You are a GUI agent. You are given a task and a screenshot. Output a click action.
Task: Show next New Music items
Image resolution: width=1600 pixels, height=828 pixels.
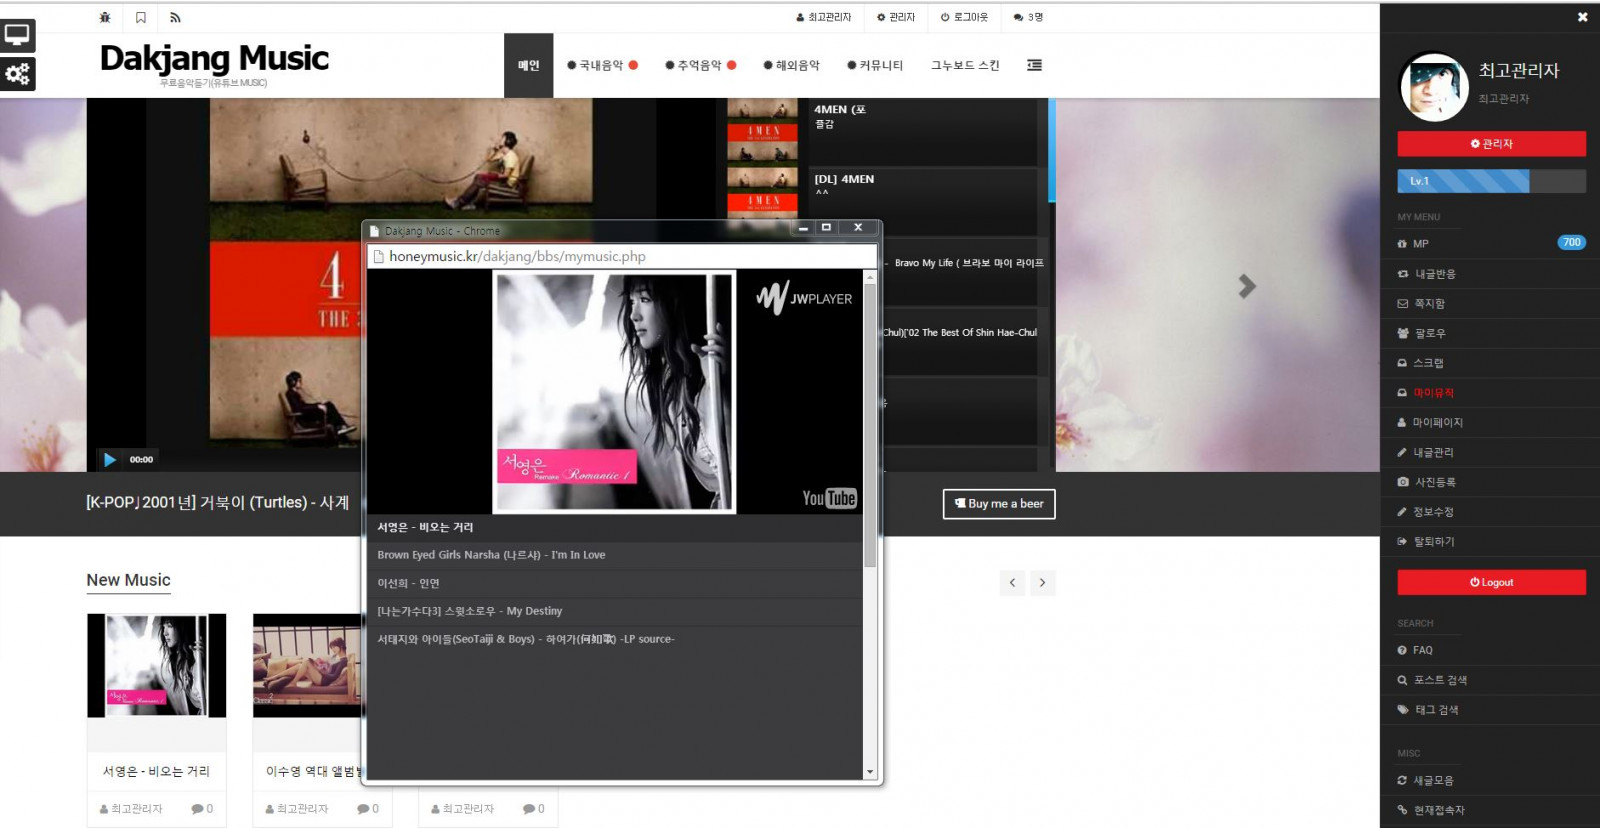(1042, 583)
